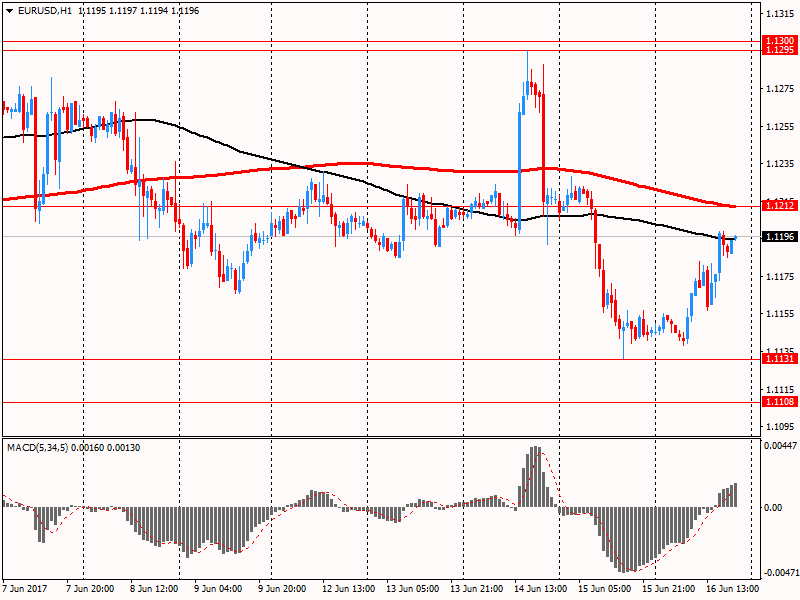
Task: Click the 1.1235 price scale value
Action: click(x=781, y=164)
